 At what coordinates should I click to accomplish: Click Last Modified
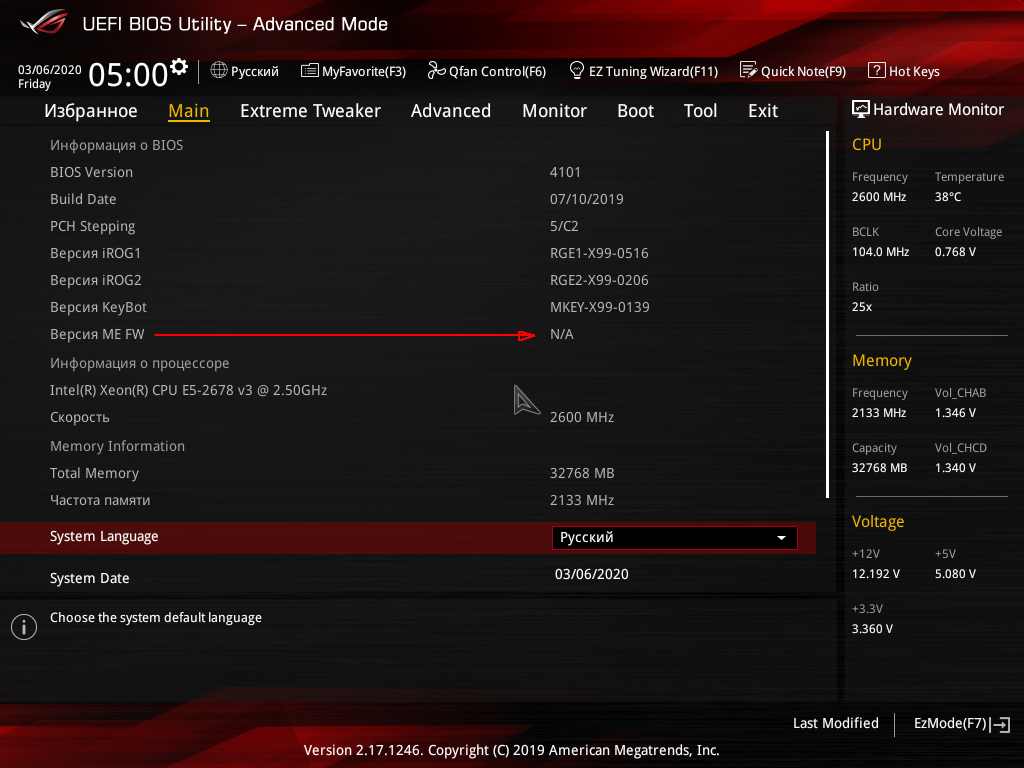tap(835, 723)
